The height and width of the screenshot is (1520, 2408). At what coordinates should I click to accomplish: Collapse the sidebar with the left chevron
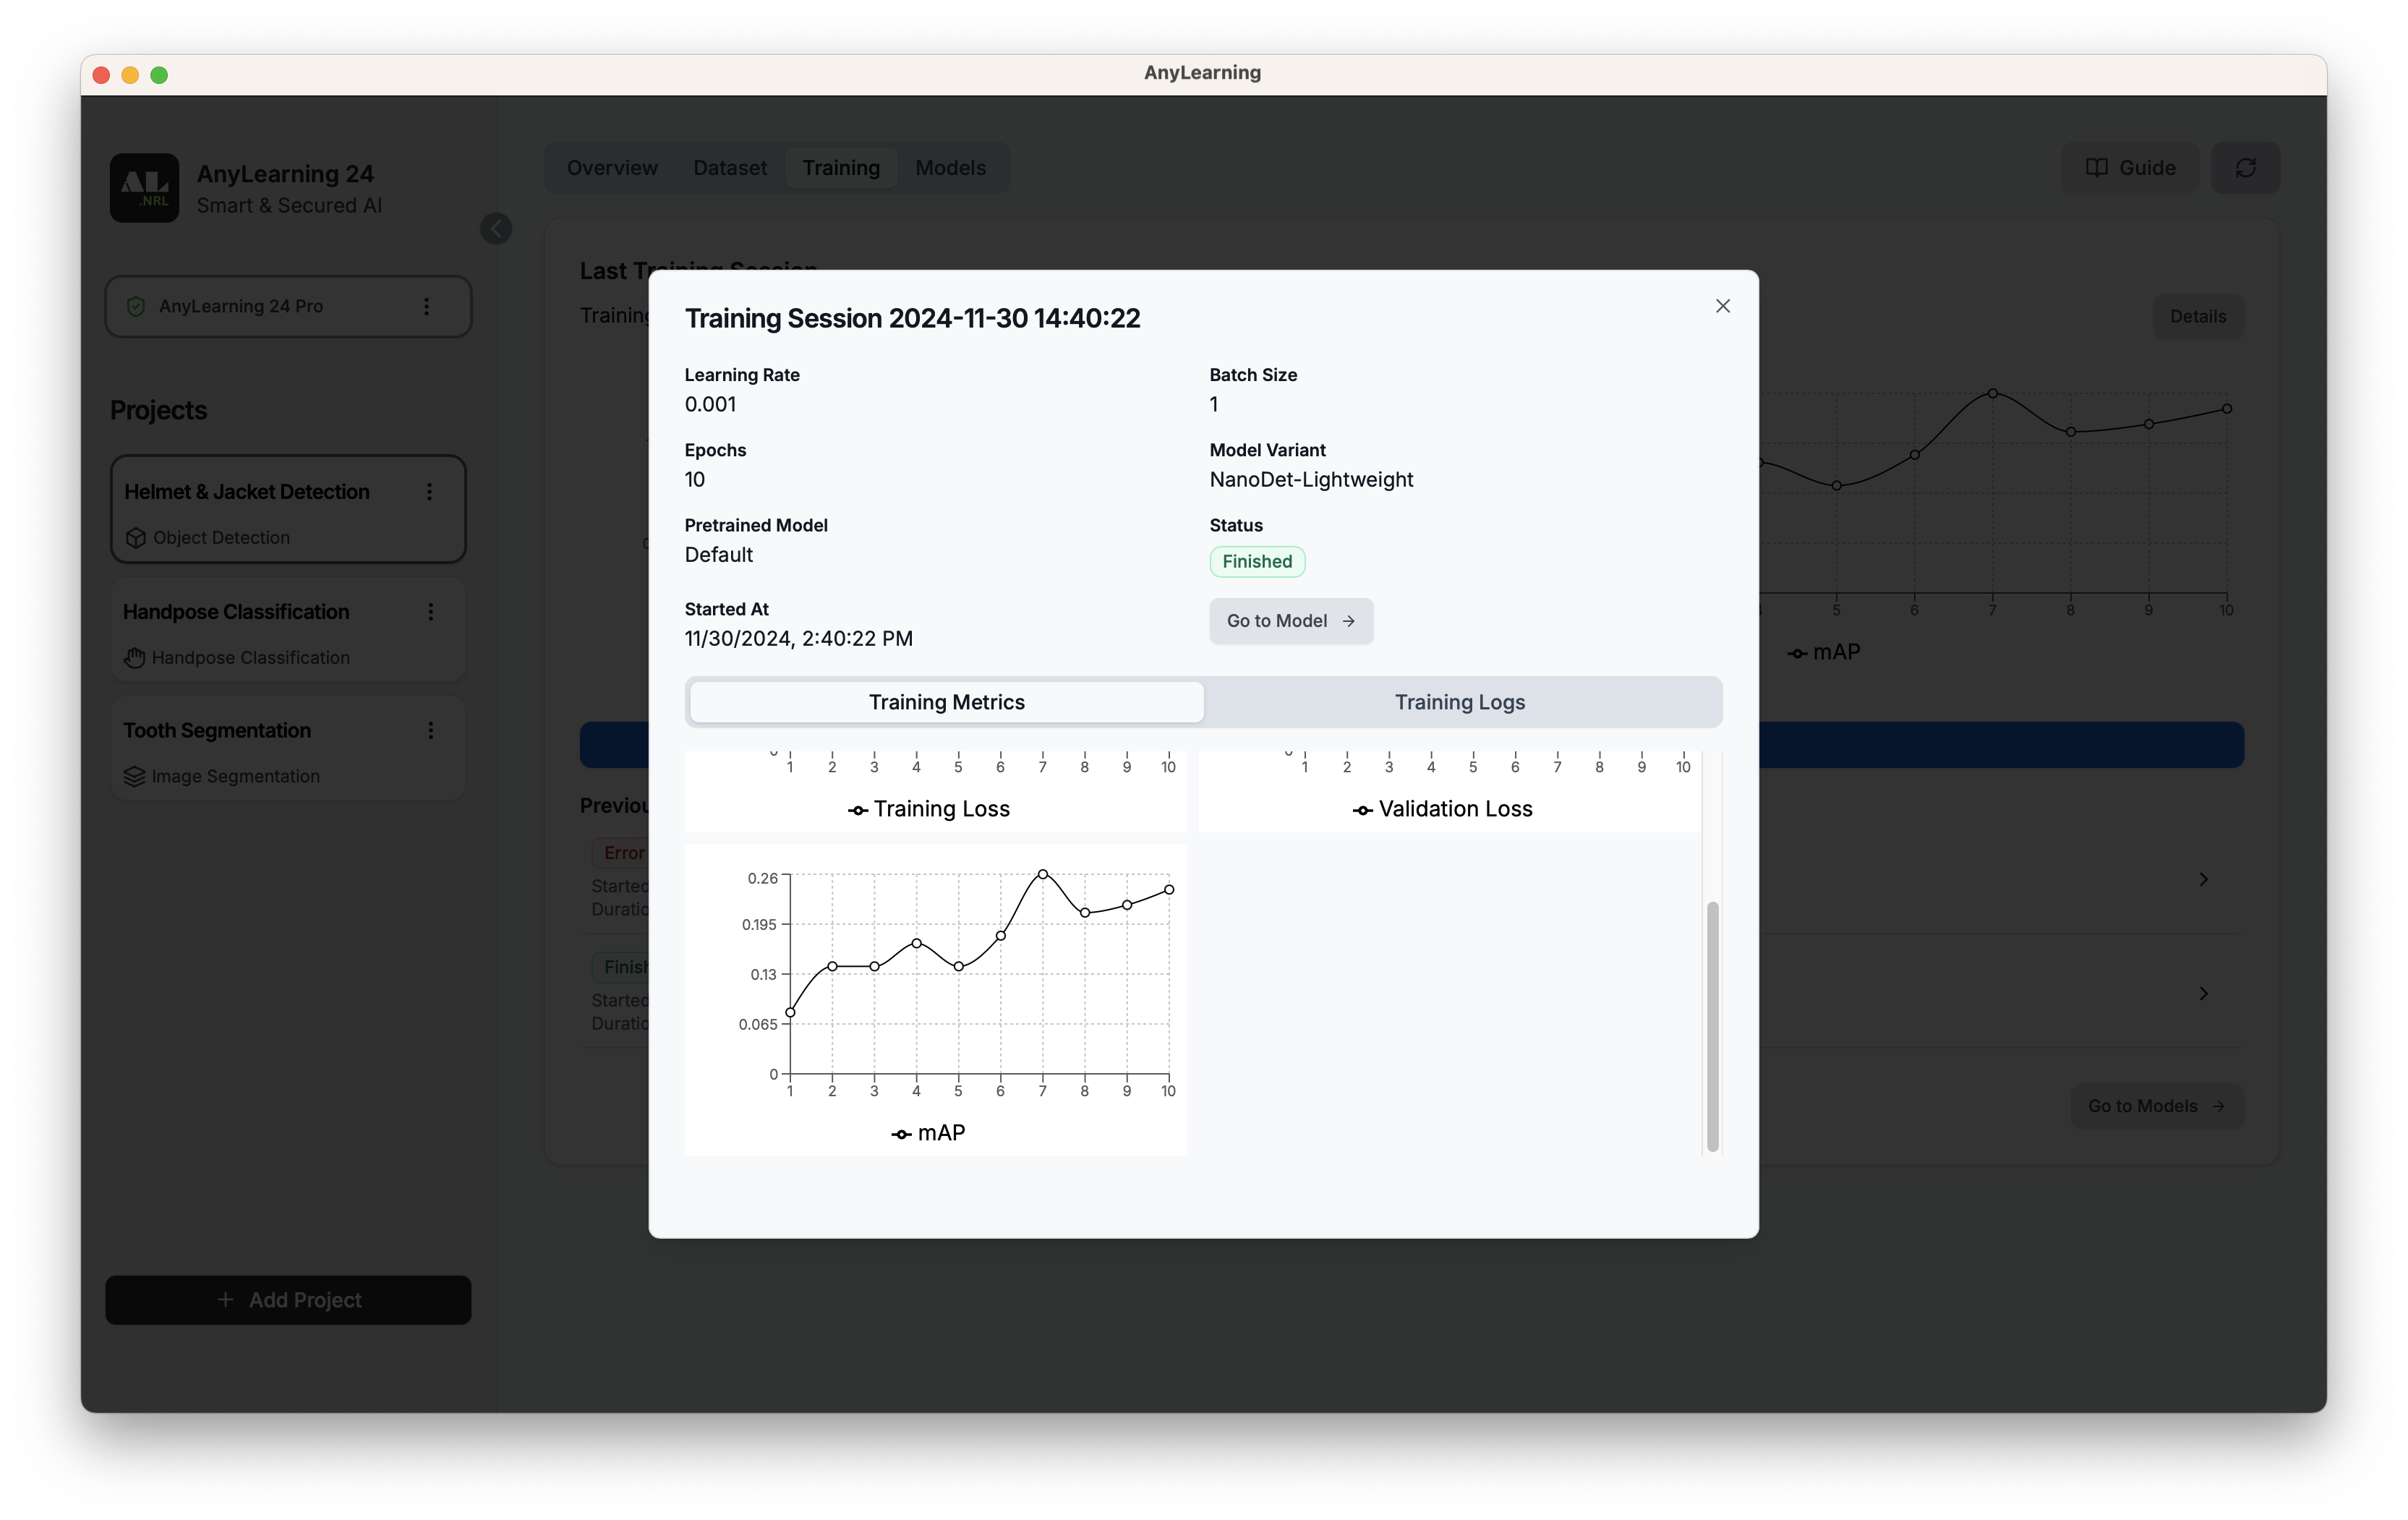(x=496, y=228)
